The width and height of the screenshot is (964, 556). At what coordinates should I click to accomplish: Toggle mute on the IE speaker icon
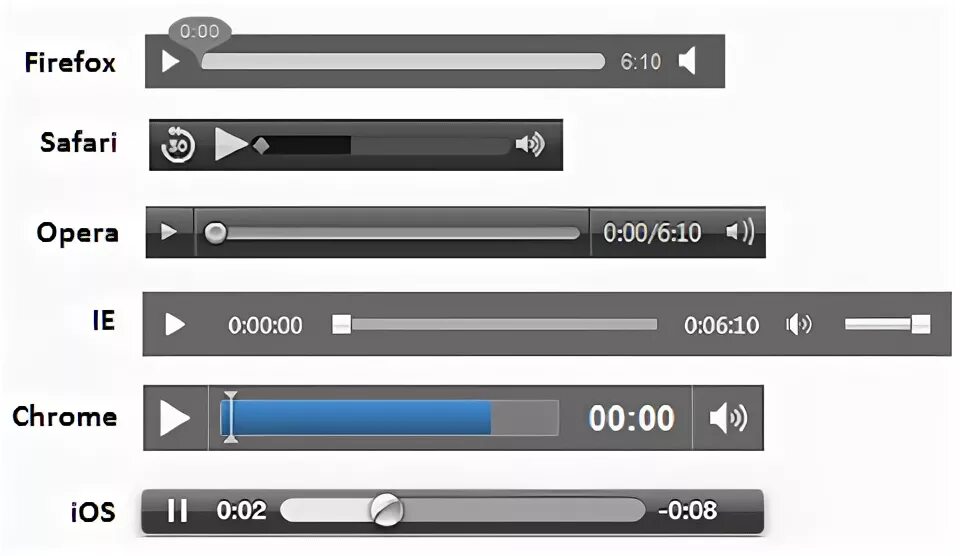[x=799, y=324]
